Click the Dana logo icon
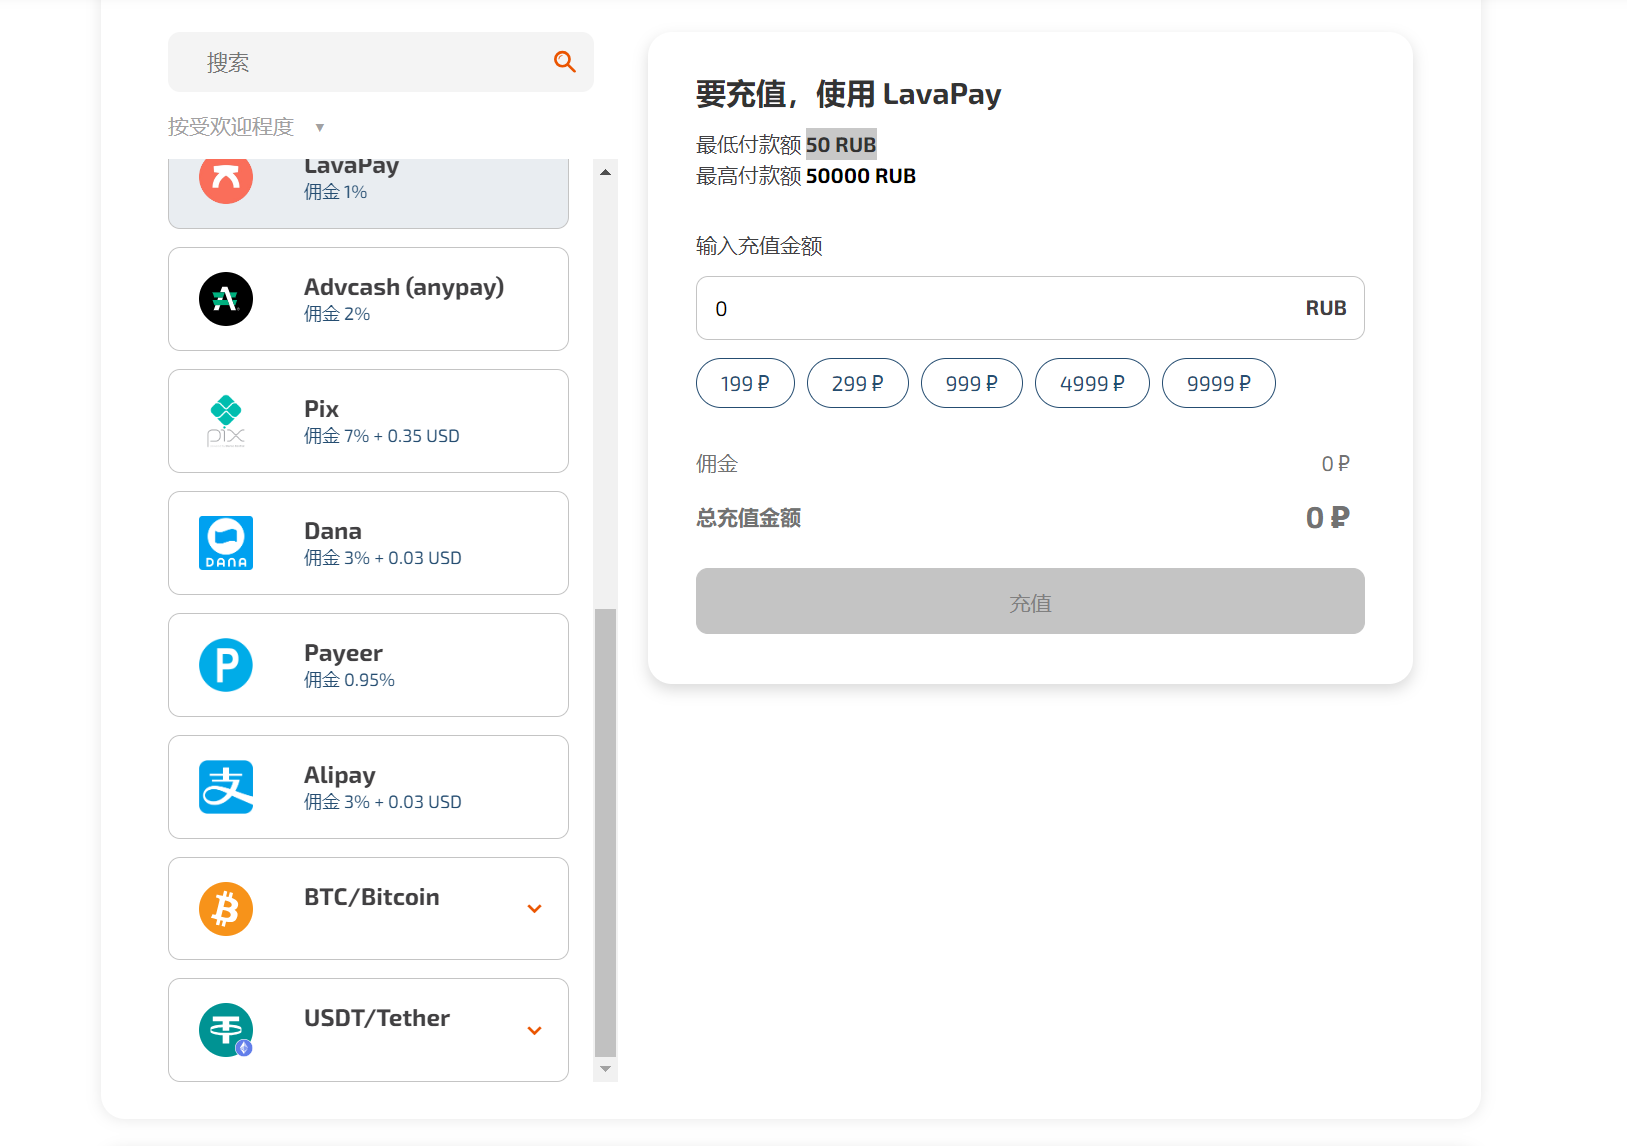Viewport: 1627px width, 1146px height. 226,543
